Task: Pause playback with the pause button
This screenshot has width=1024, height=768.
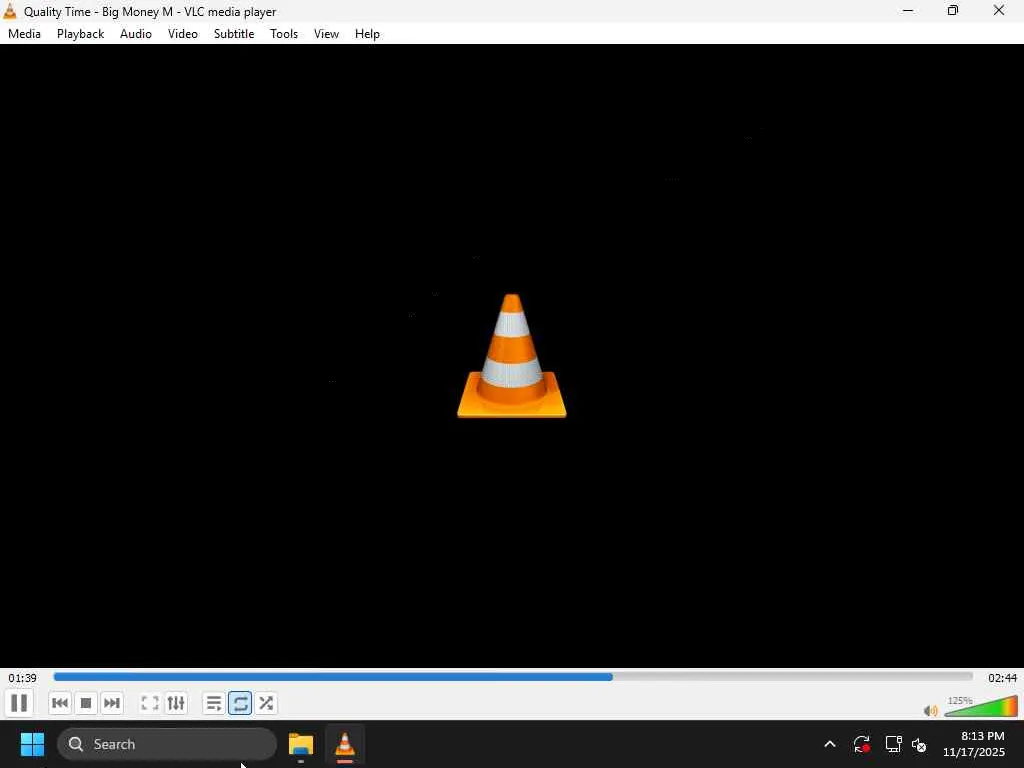Action: coord(19,703)
